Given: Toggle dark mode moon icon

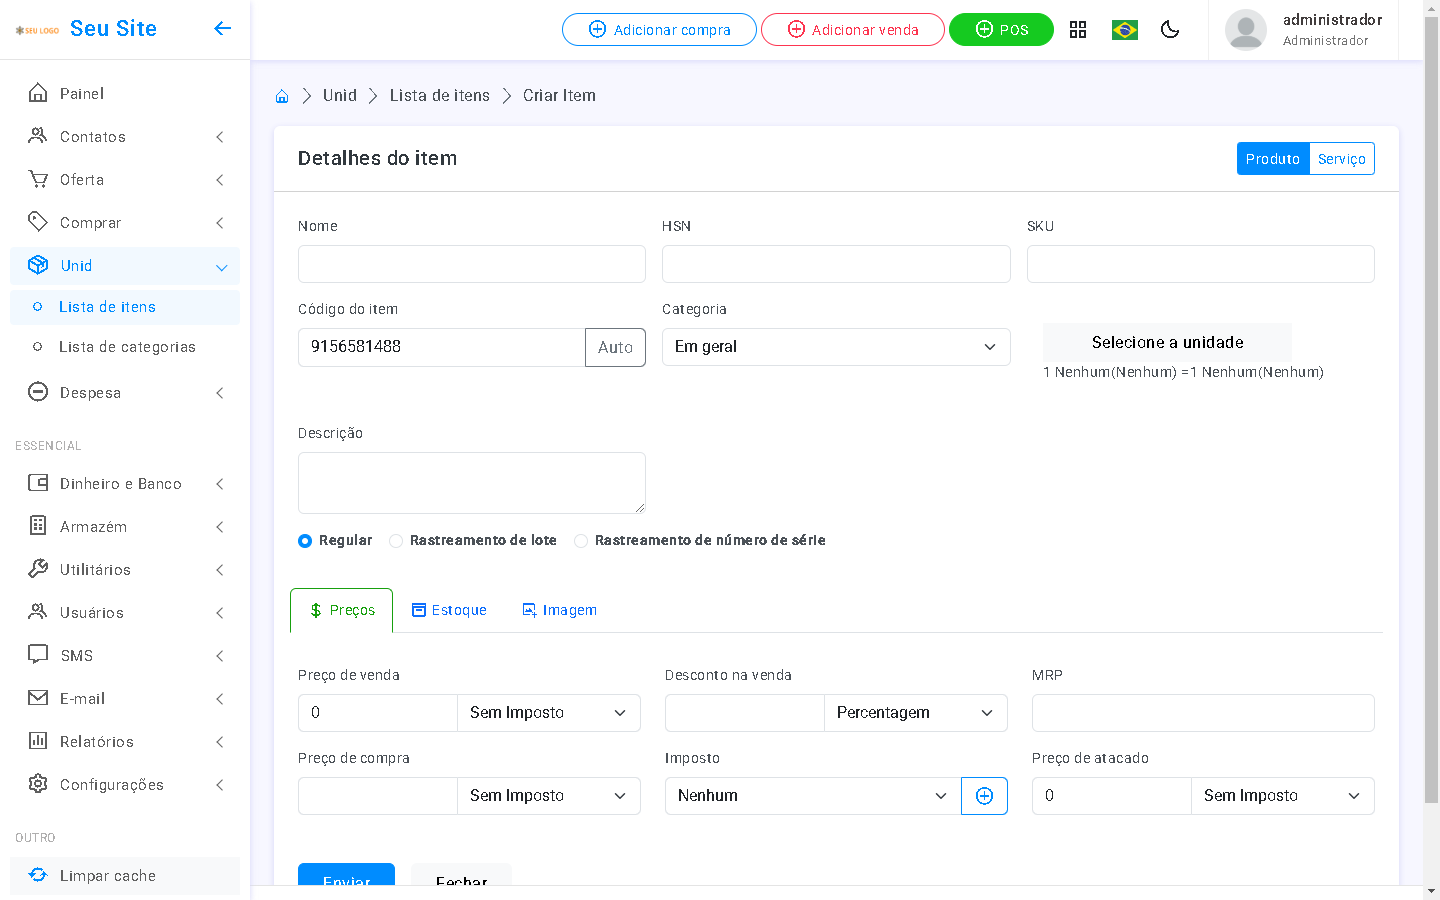Looking at the screenshot, I should pos(1170,30).
